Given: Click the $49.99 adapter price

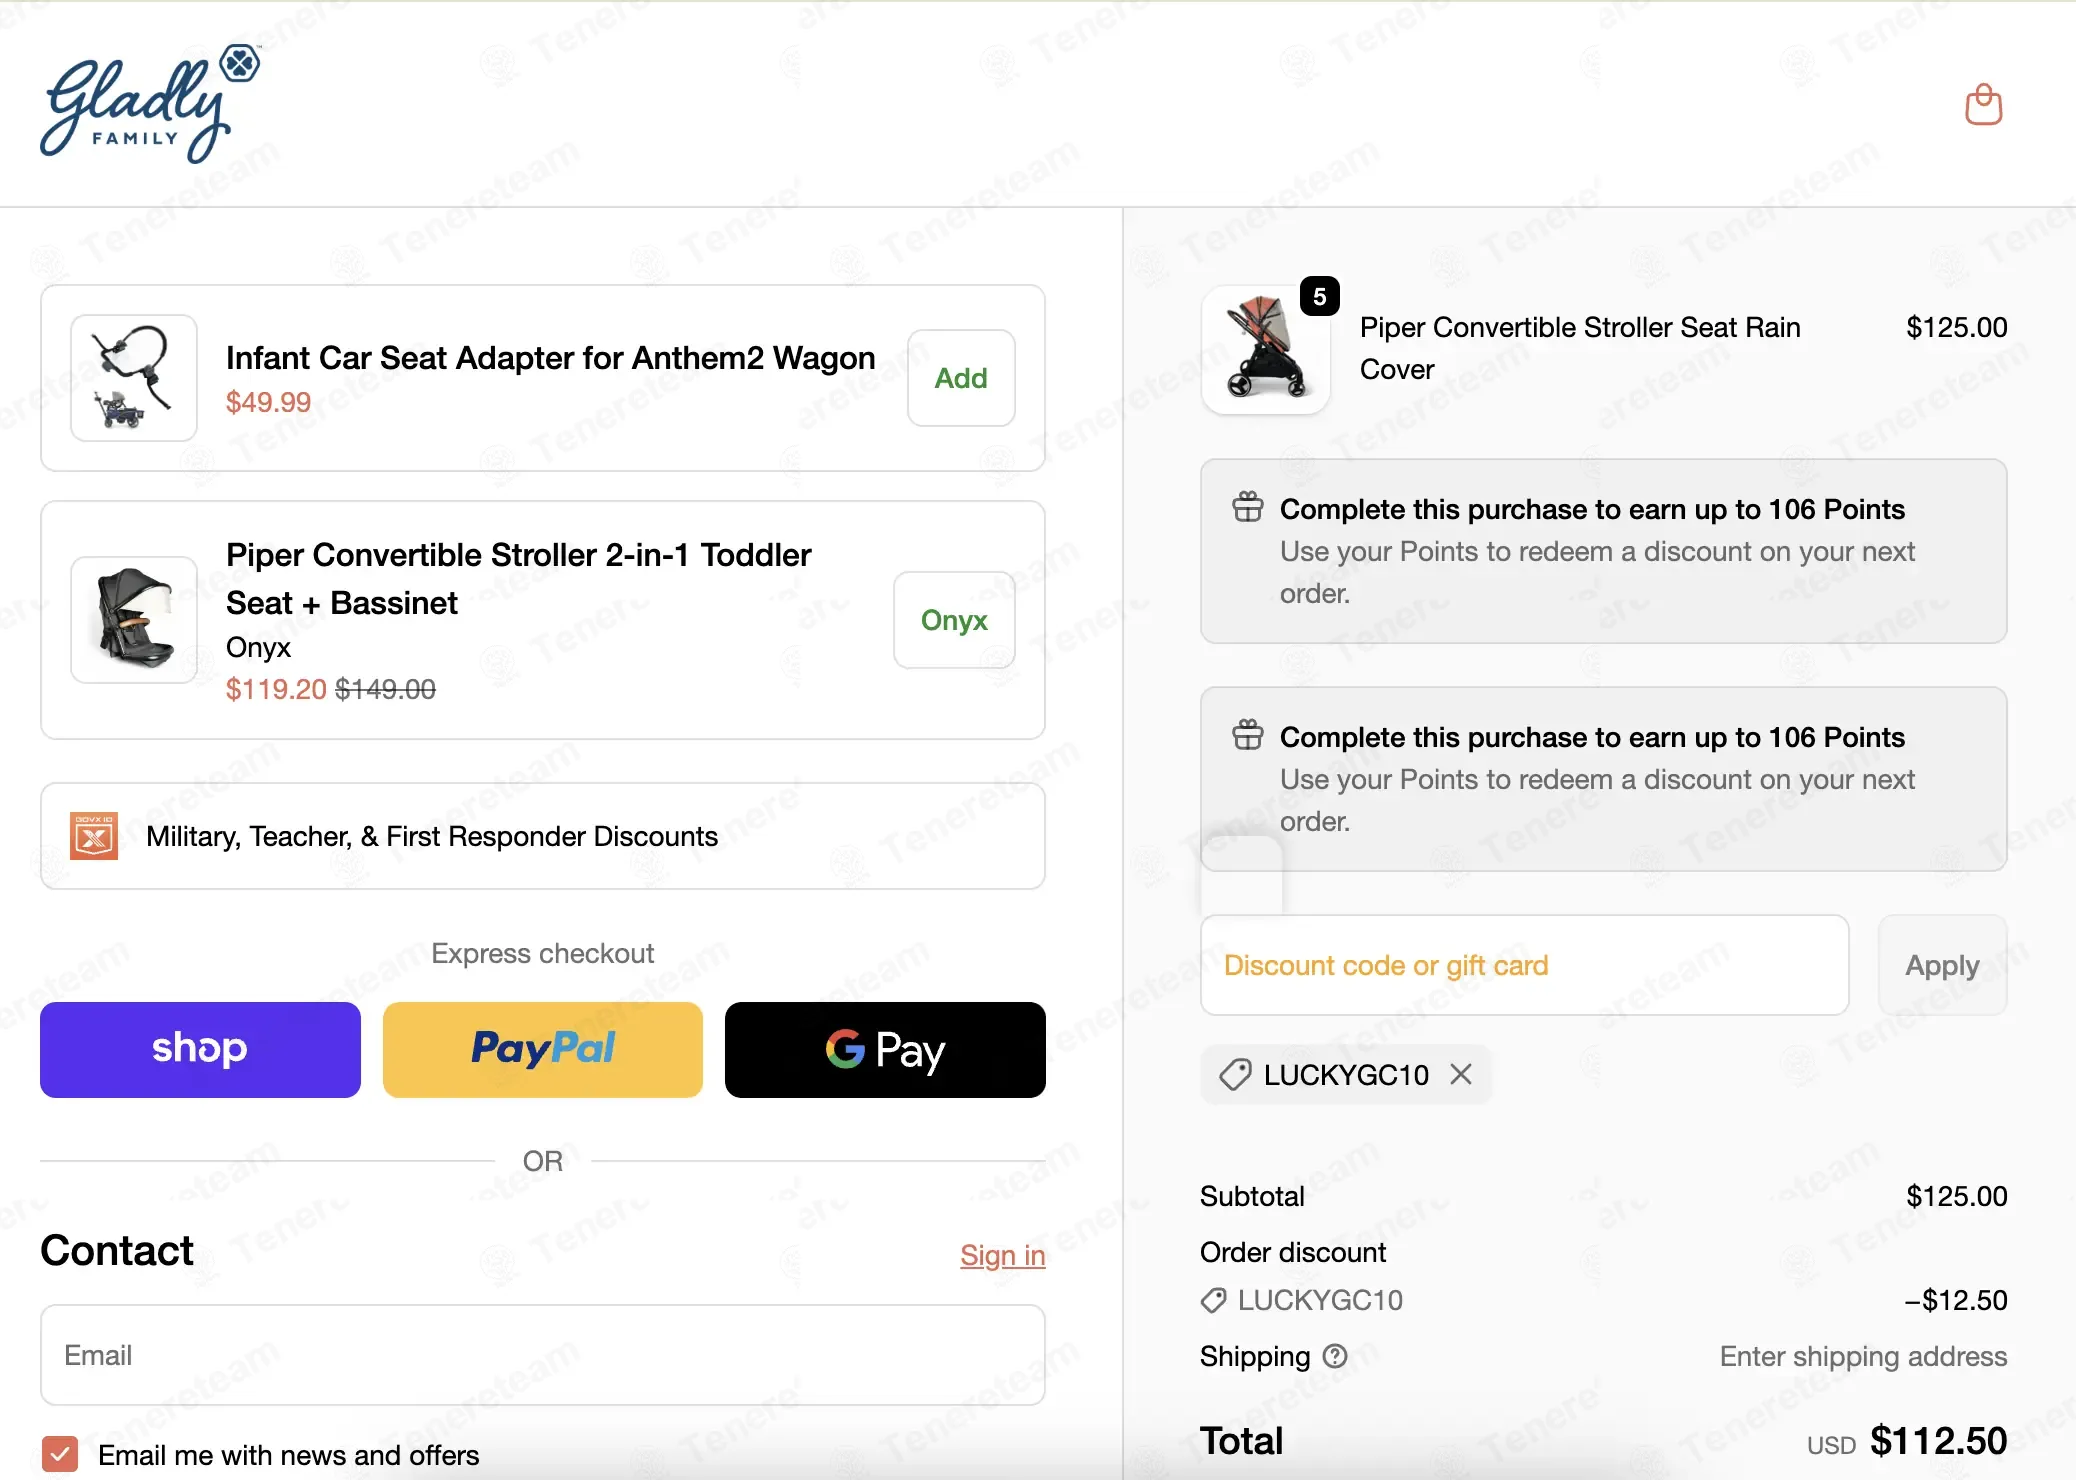Looking at the screenshot, I should [x=268, y=402].
